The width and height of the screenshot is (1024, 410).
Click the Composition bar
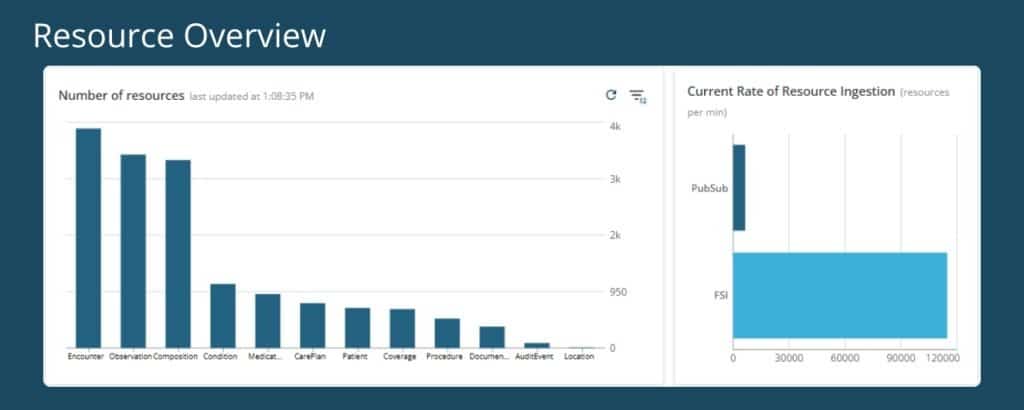[x=178, y=254]
